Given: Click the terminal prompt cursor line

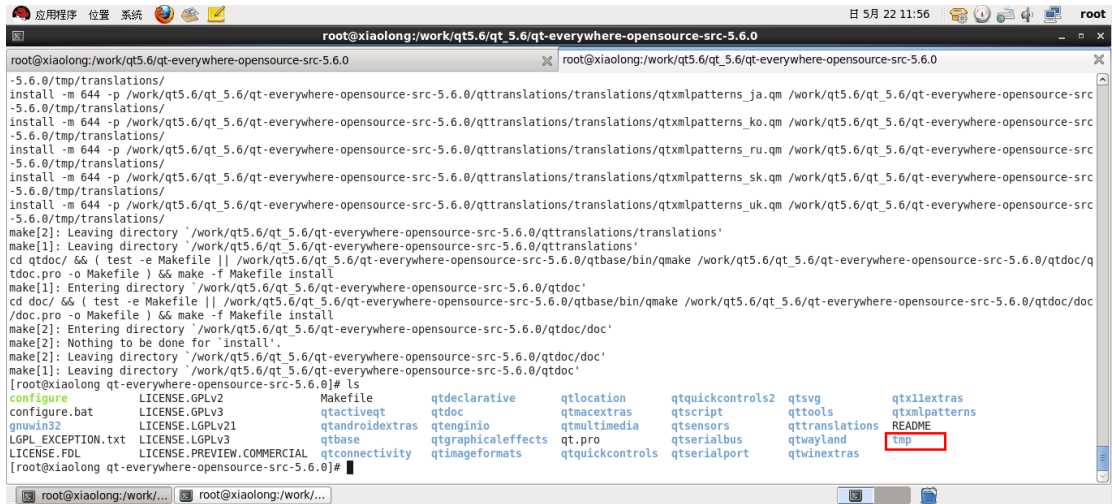Looking at the screenshot, I should click(181, 467).
